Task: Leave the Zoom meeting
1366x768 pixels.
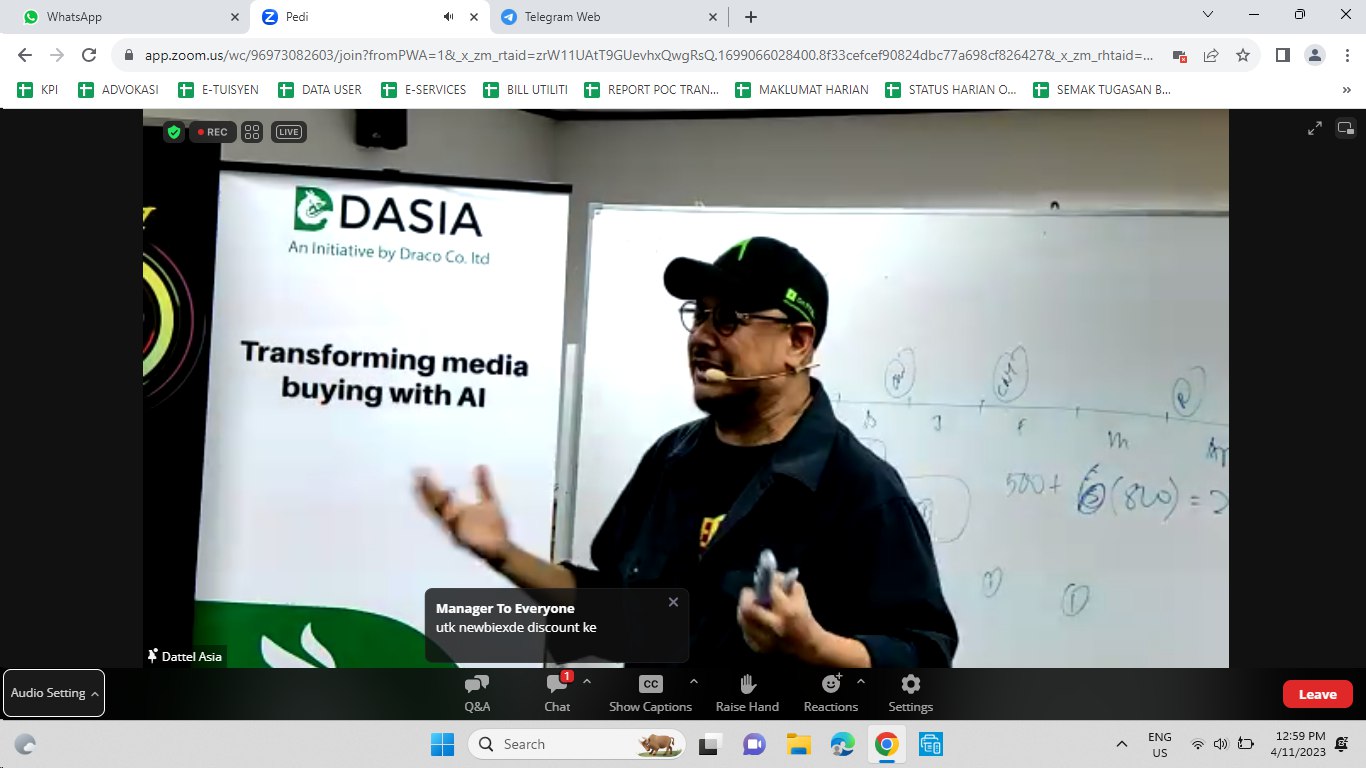Action: tap(1317, 694)
